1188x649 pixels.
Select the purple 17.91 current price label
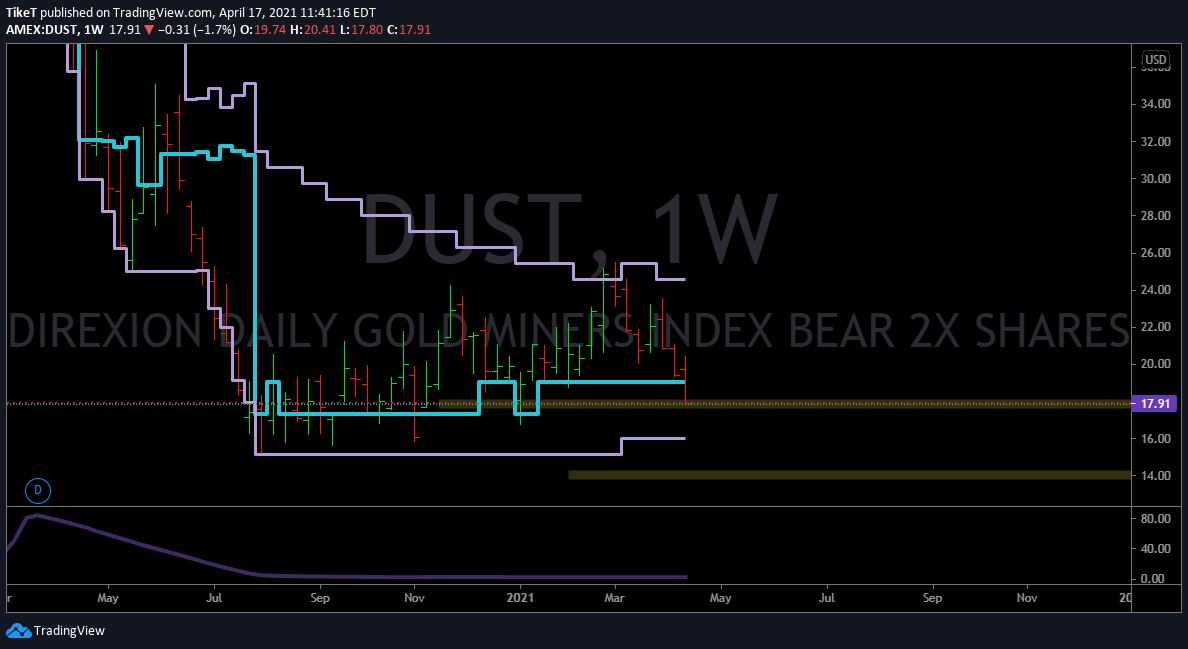[1154, 404]
